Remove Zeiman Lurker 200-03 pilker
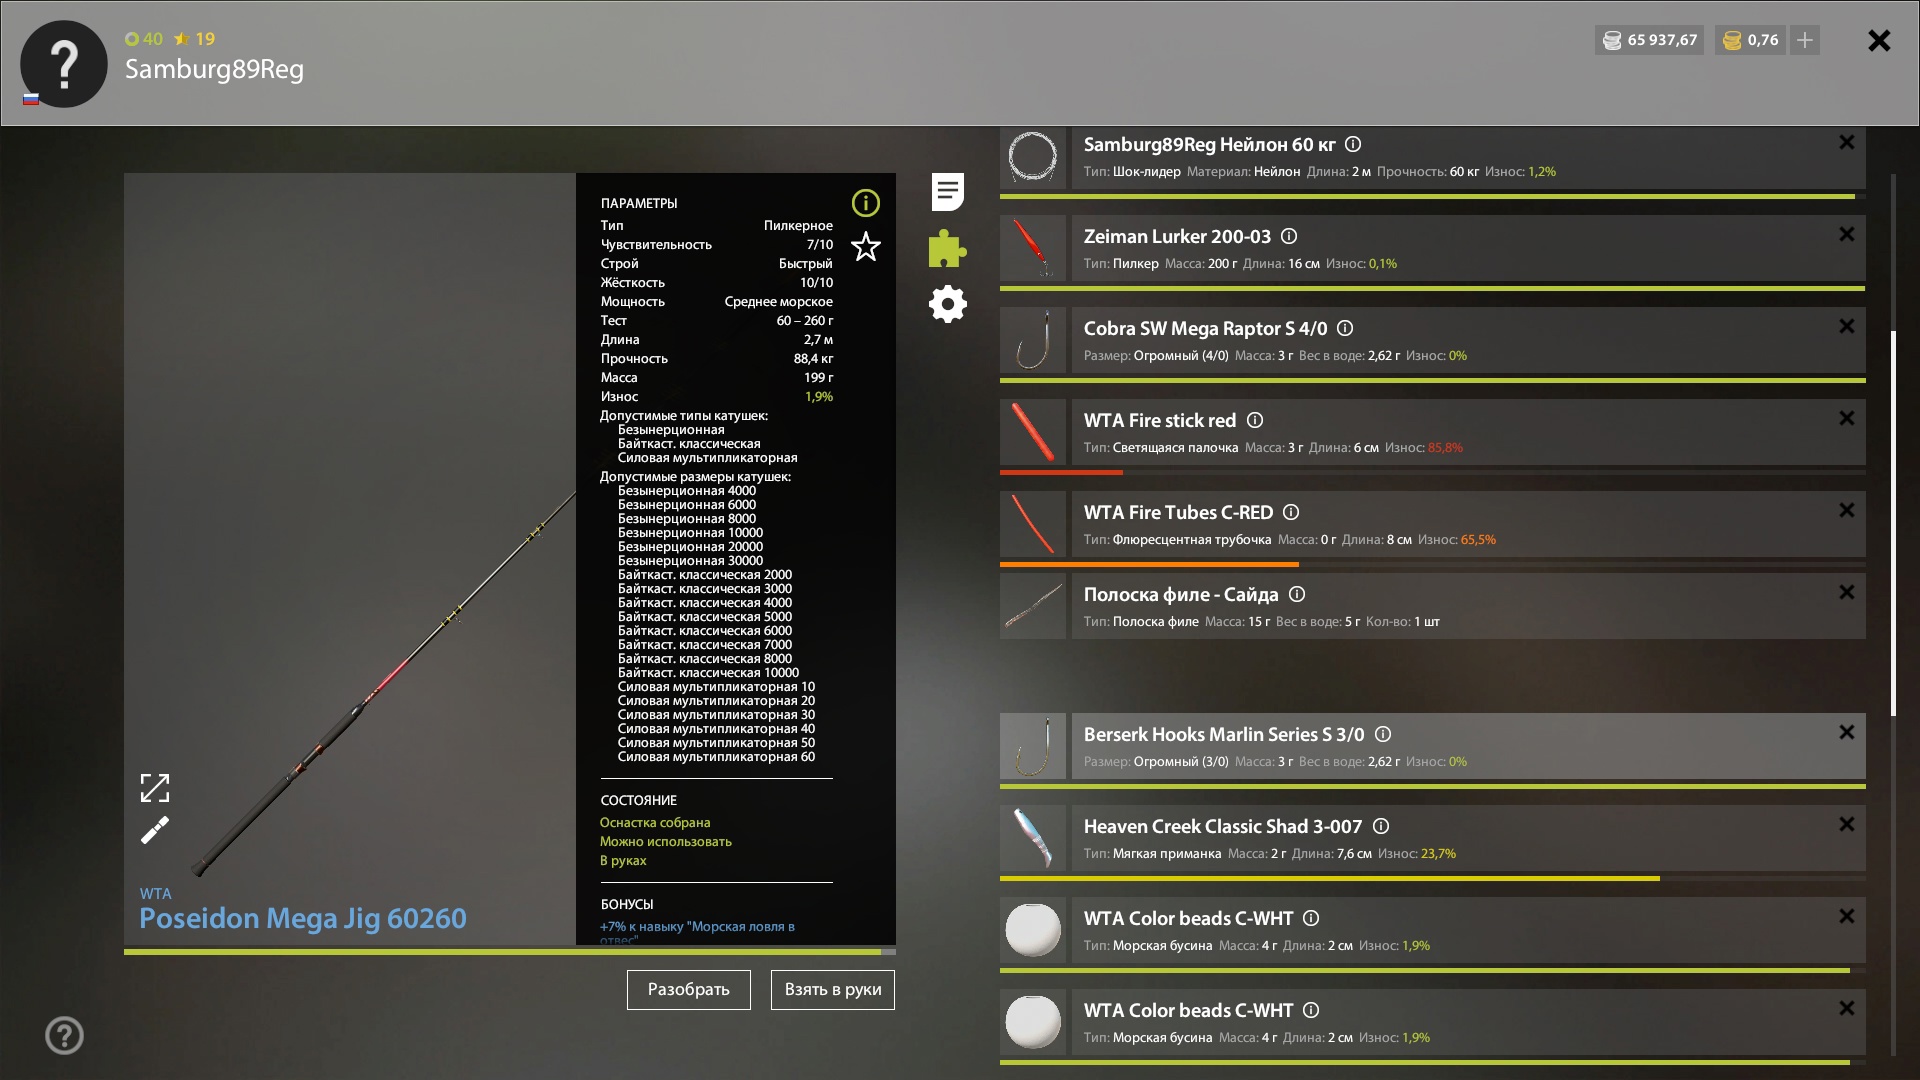Screen dimensions: 1920x1080 point(1846,234)
